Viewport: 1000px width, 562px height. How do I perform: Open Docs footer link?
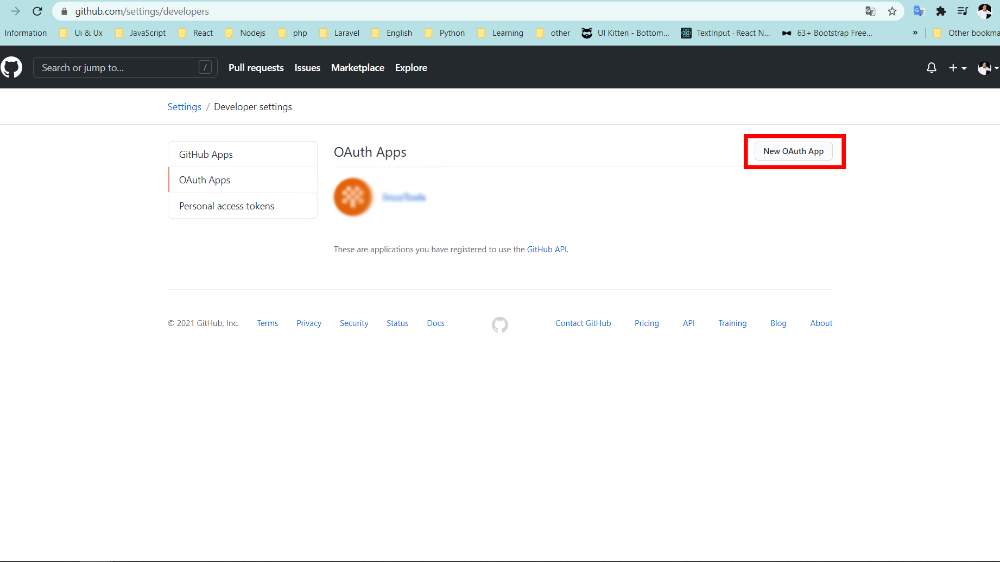[436, 323]
